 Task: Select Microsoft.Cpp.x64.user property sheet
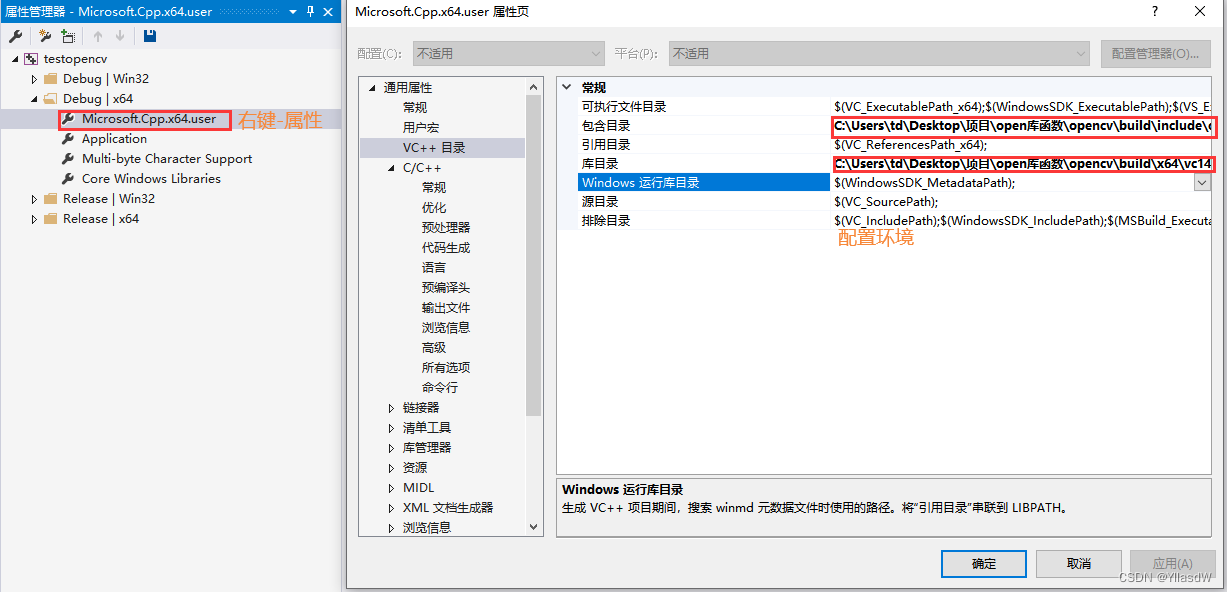(x=149, y=119)
